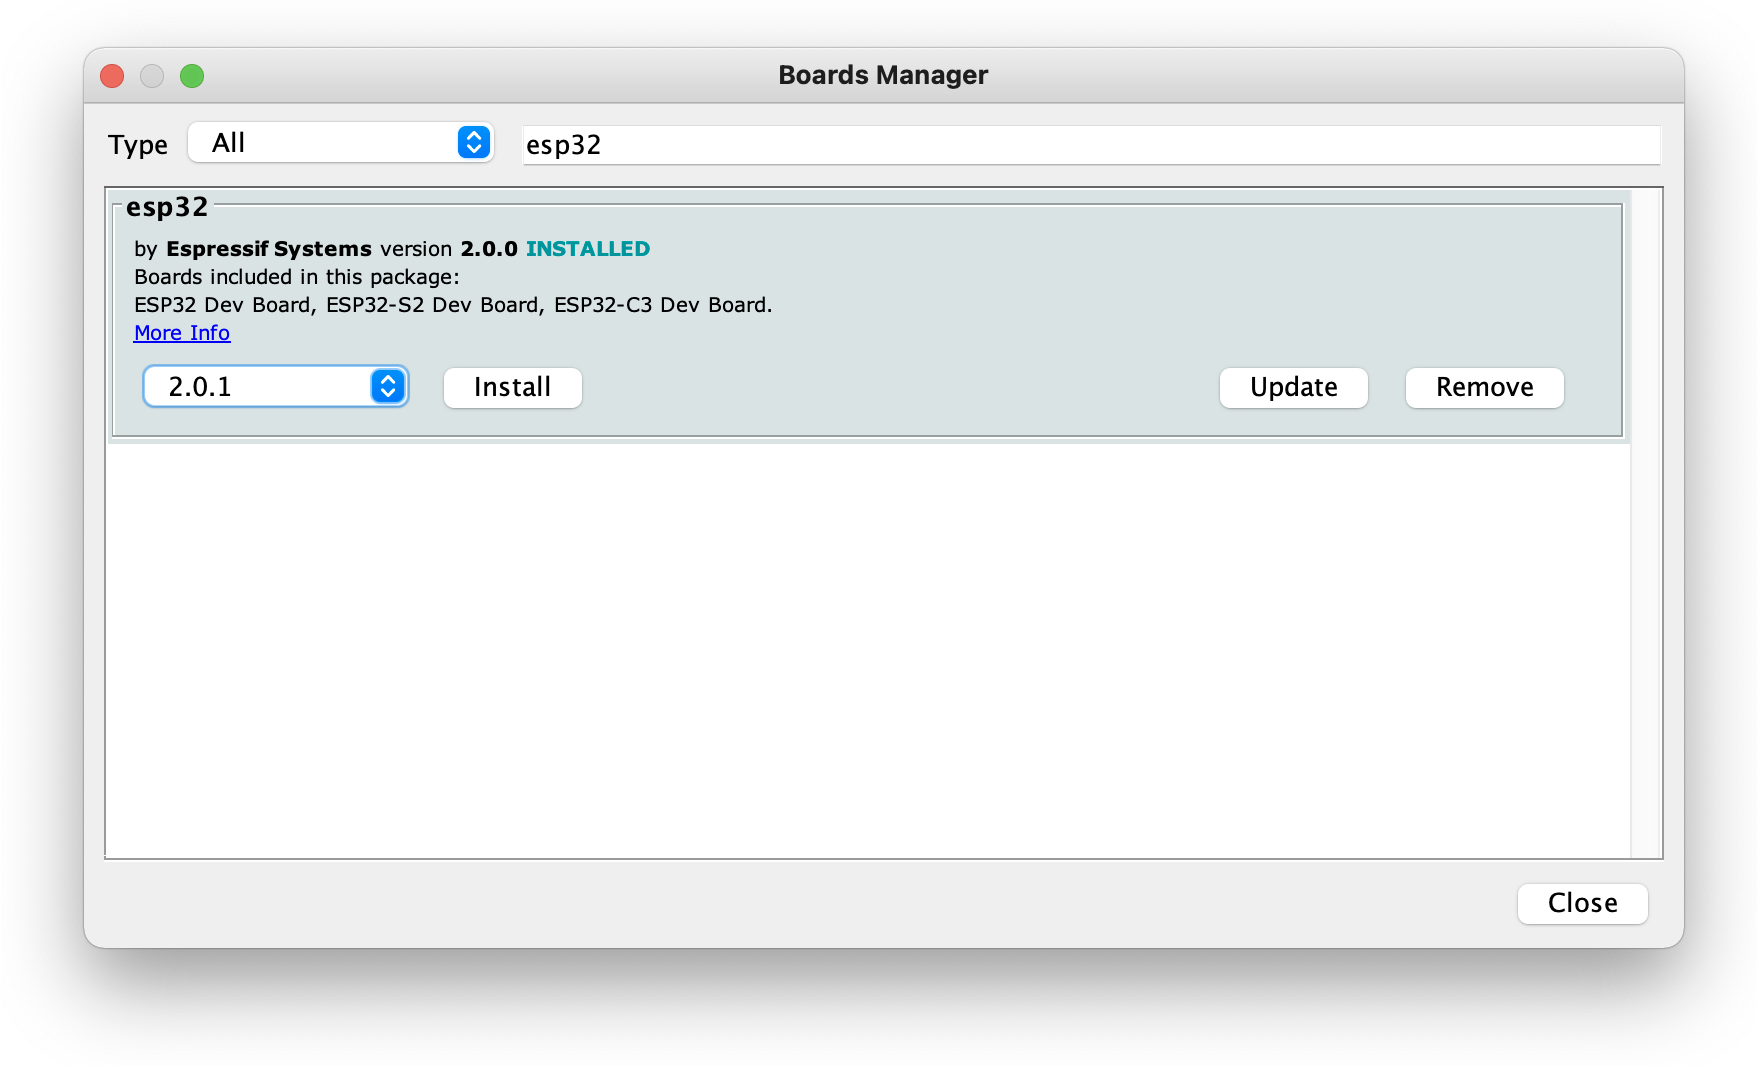The width and height of the screenshot is (1758, 1066).
Task: Click the blue chevron on Type dropdown
Action: 474,143
